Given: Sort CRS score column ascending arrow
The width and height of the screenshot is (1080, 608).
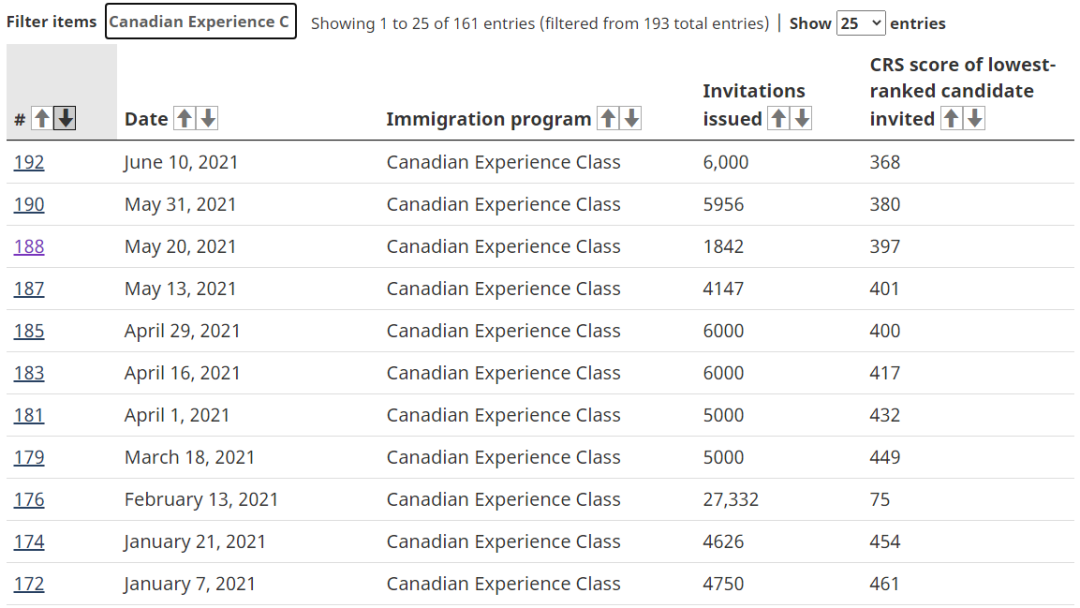Looking at the screenshot, I should pyautogui.click(x=951, y=118).
